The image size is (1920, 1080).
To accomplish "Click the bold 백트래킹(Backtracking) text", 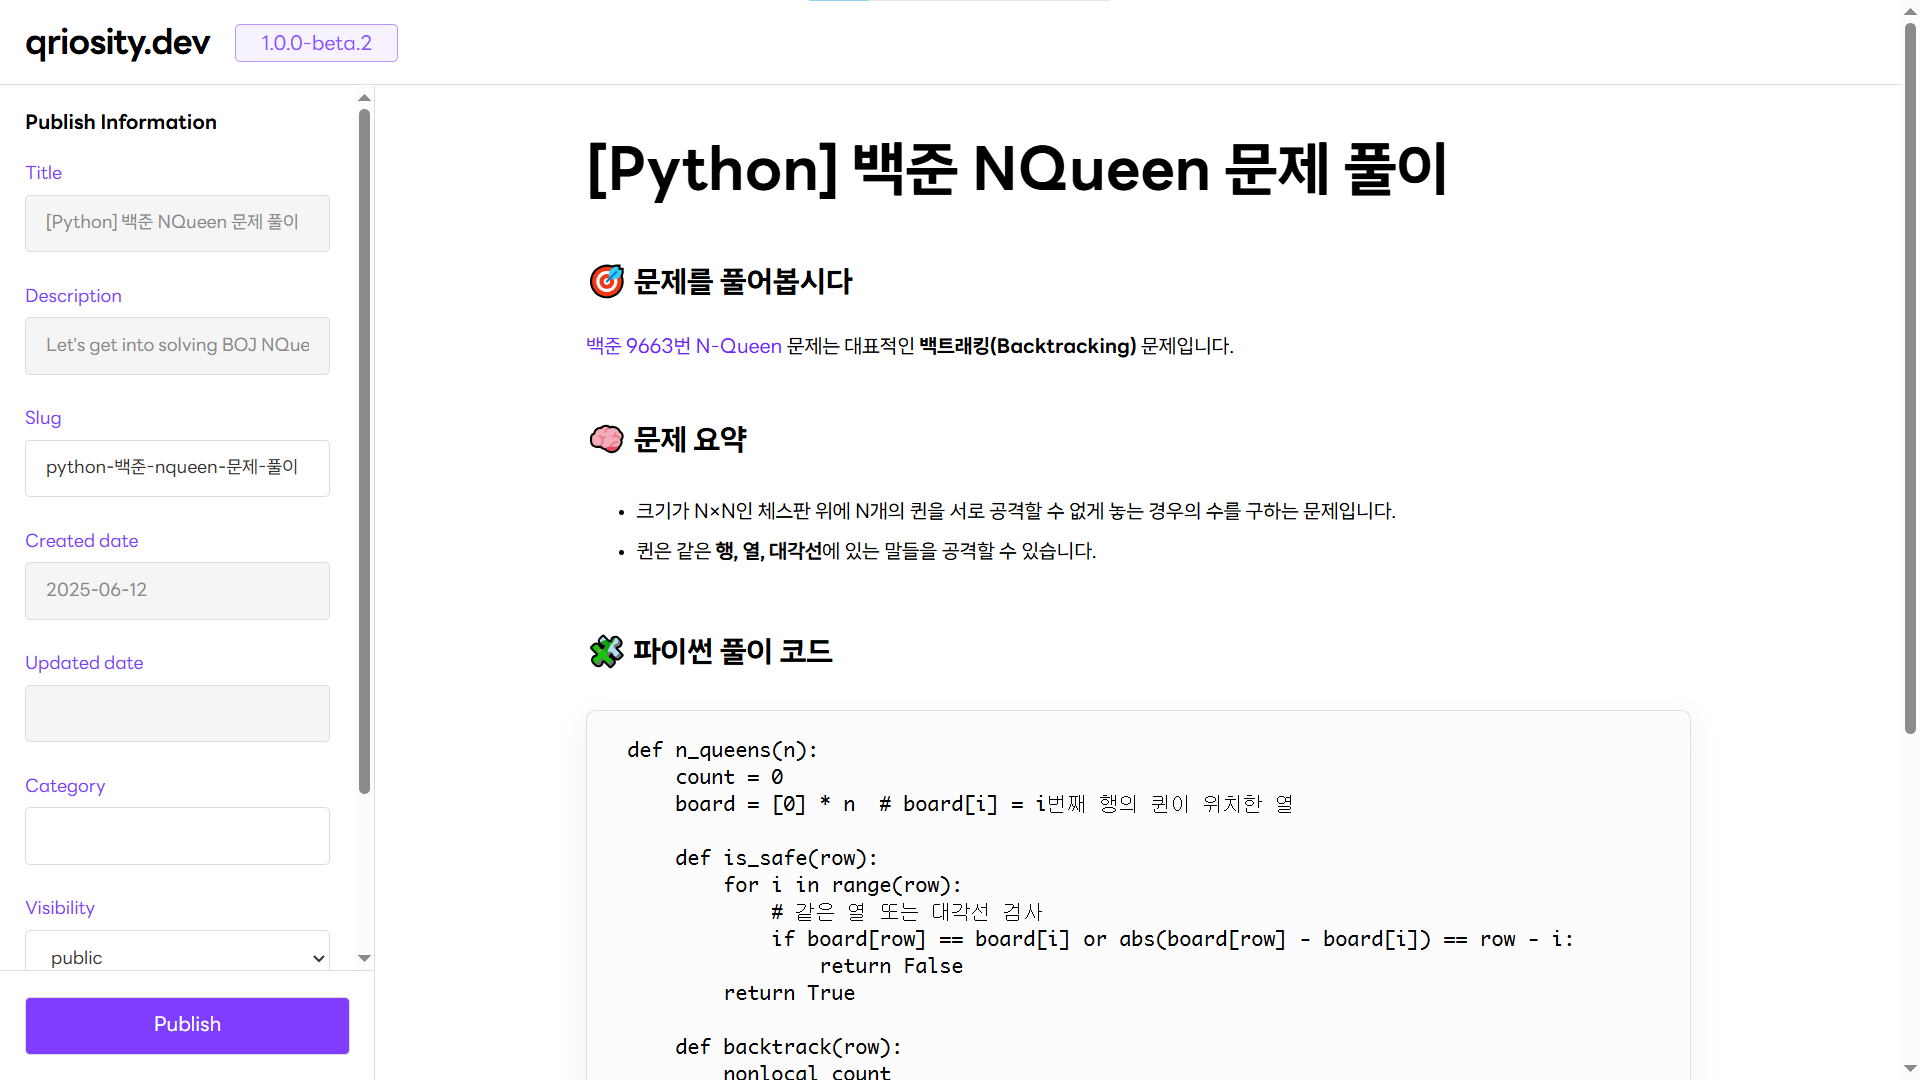I will (1028, 346).
